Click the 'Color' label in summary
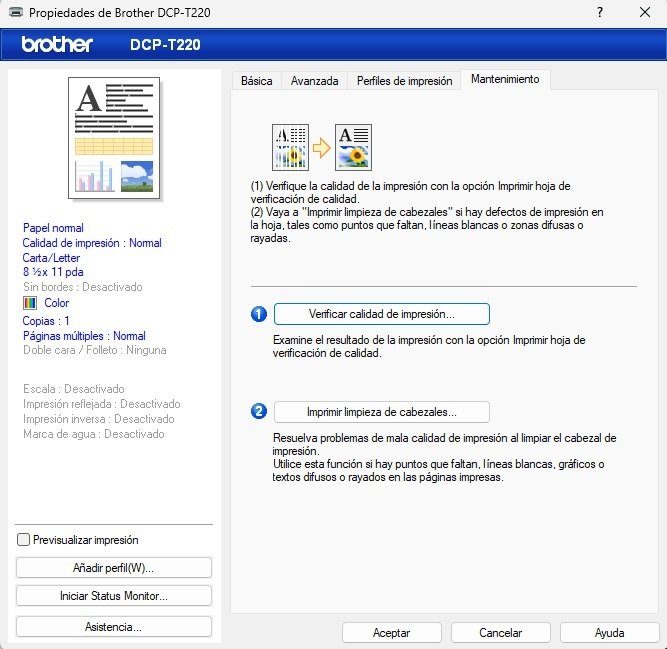Screen dimensions: 667x649 [57, 303]
